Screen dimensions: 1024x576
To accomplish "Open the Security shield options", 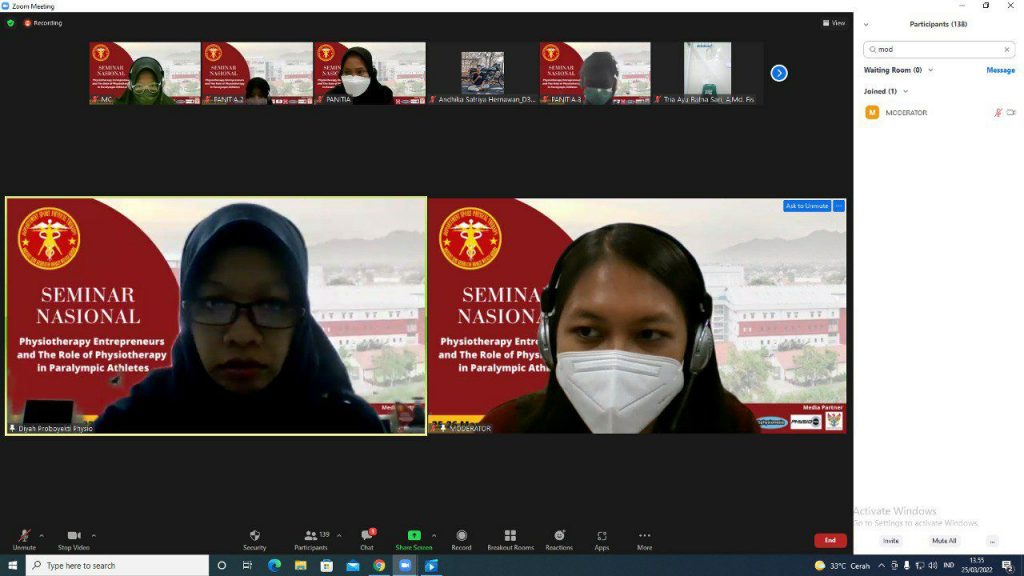I will (x=254, y=537).
